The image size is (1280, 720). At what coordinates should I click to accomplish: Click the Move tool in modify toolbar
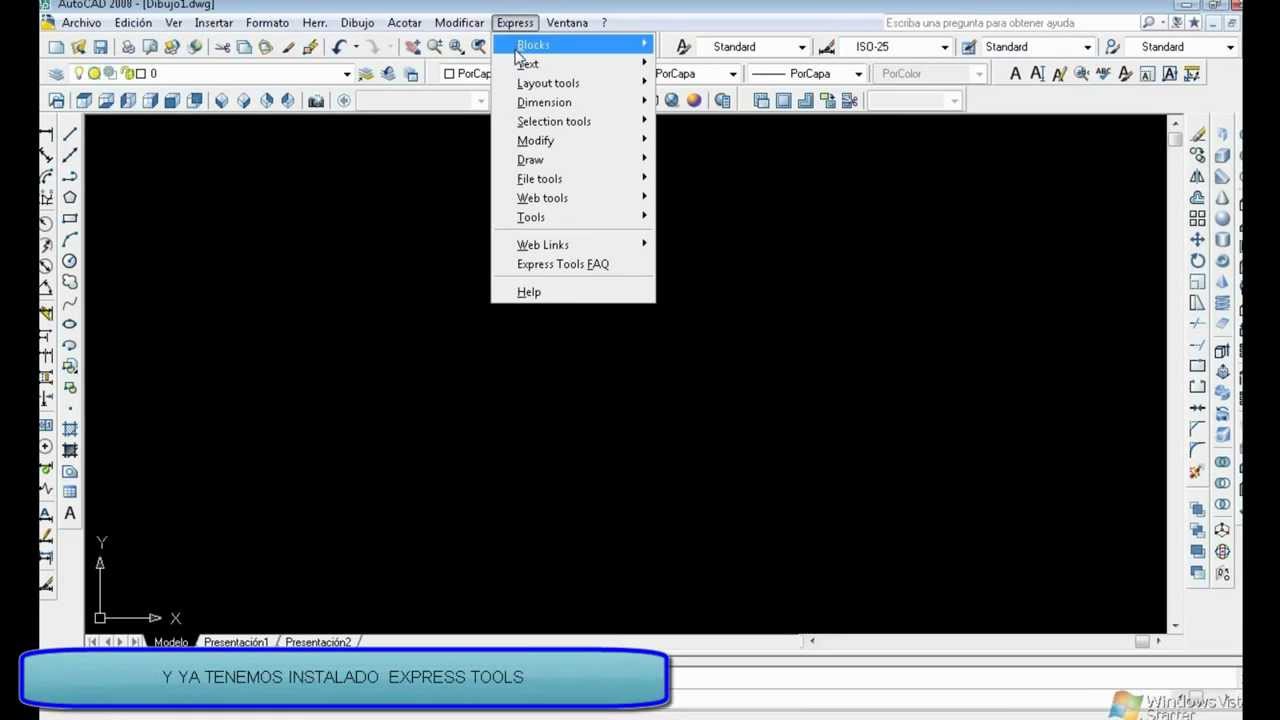click(1198, 240)
